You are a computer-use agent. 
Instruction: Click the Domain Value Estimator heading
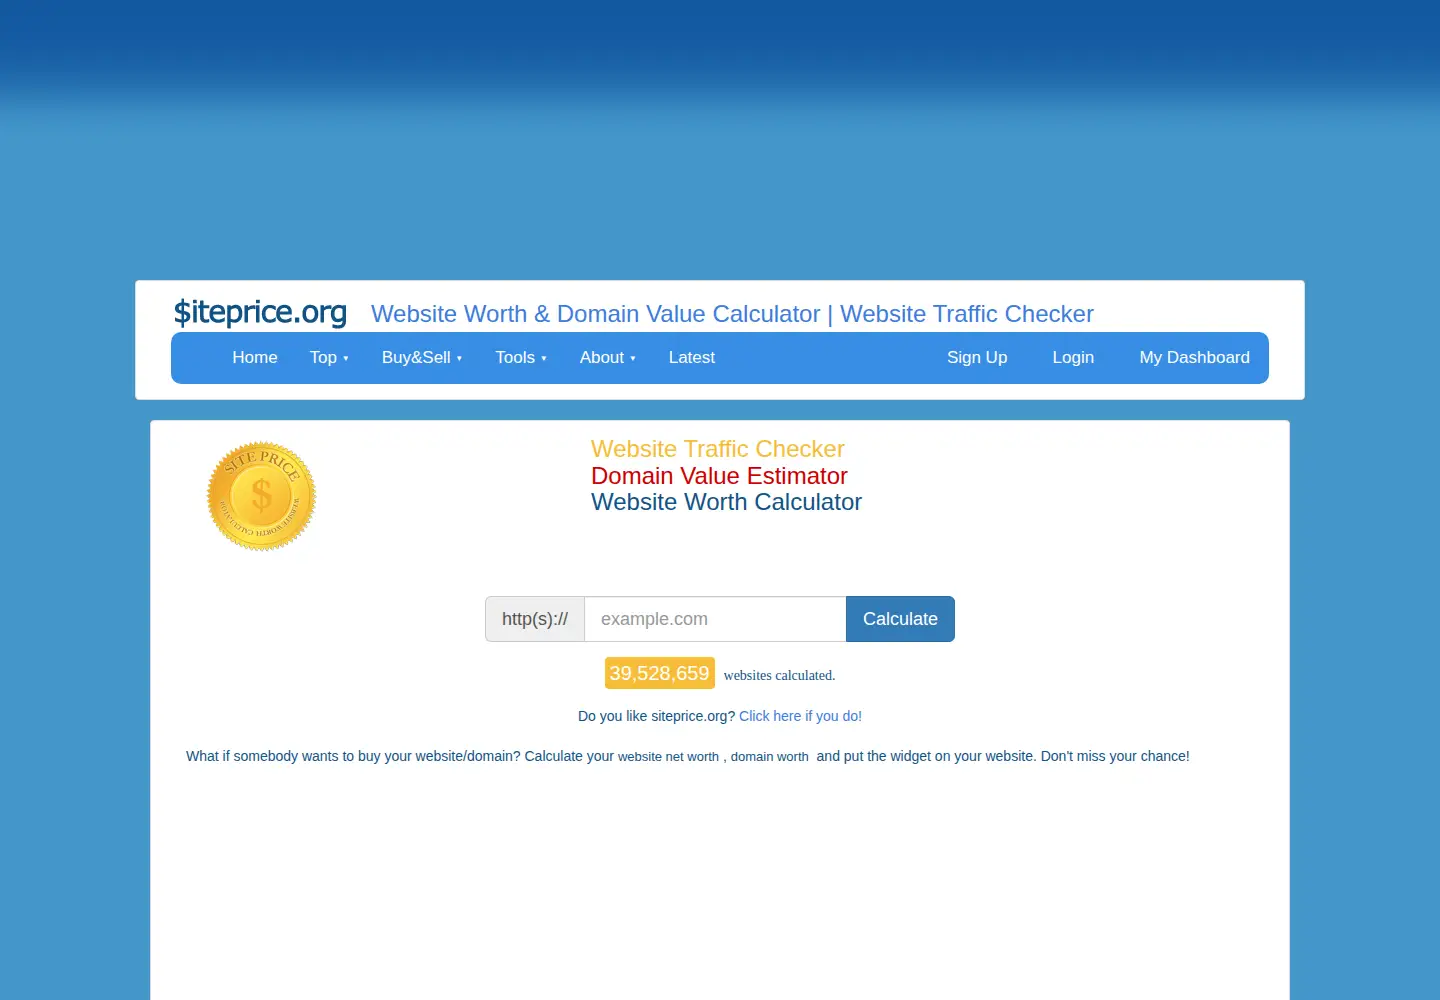pos(719,476)
